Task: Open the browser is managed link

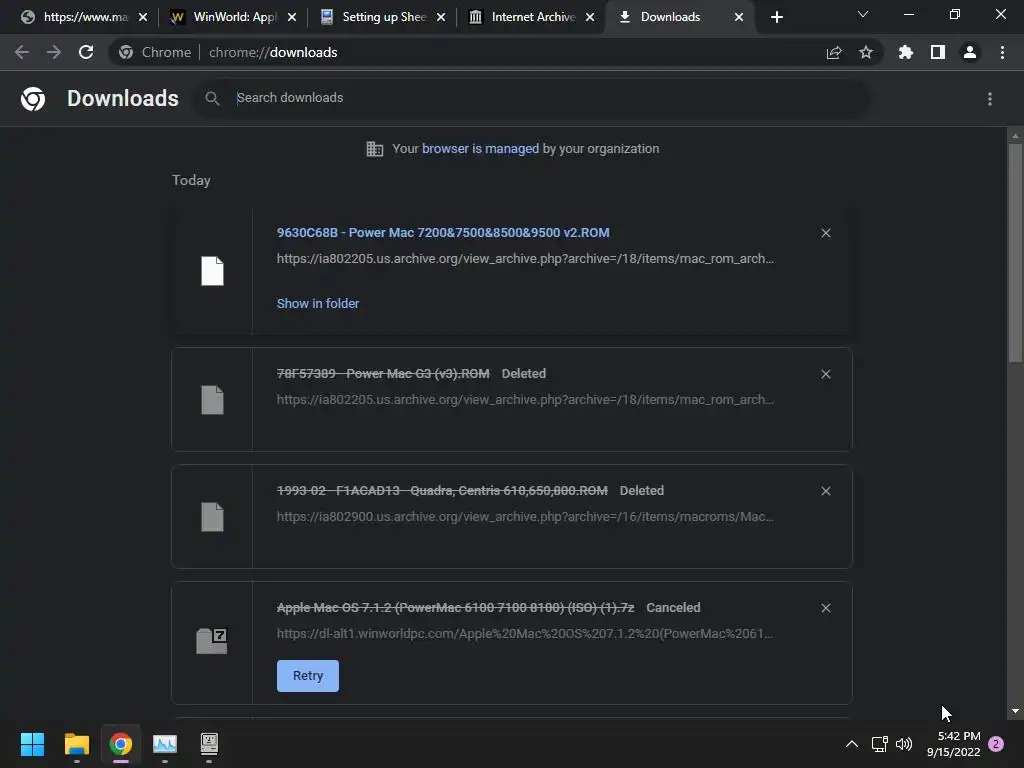Action: (x=481, y=149)
